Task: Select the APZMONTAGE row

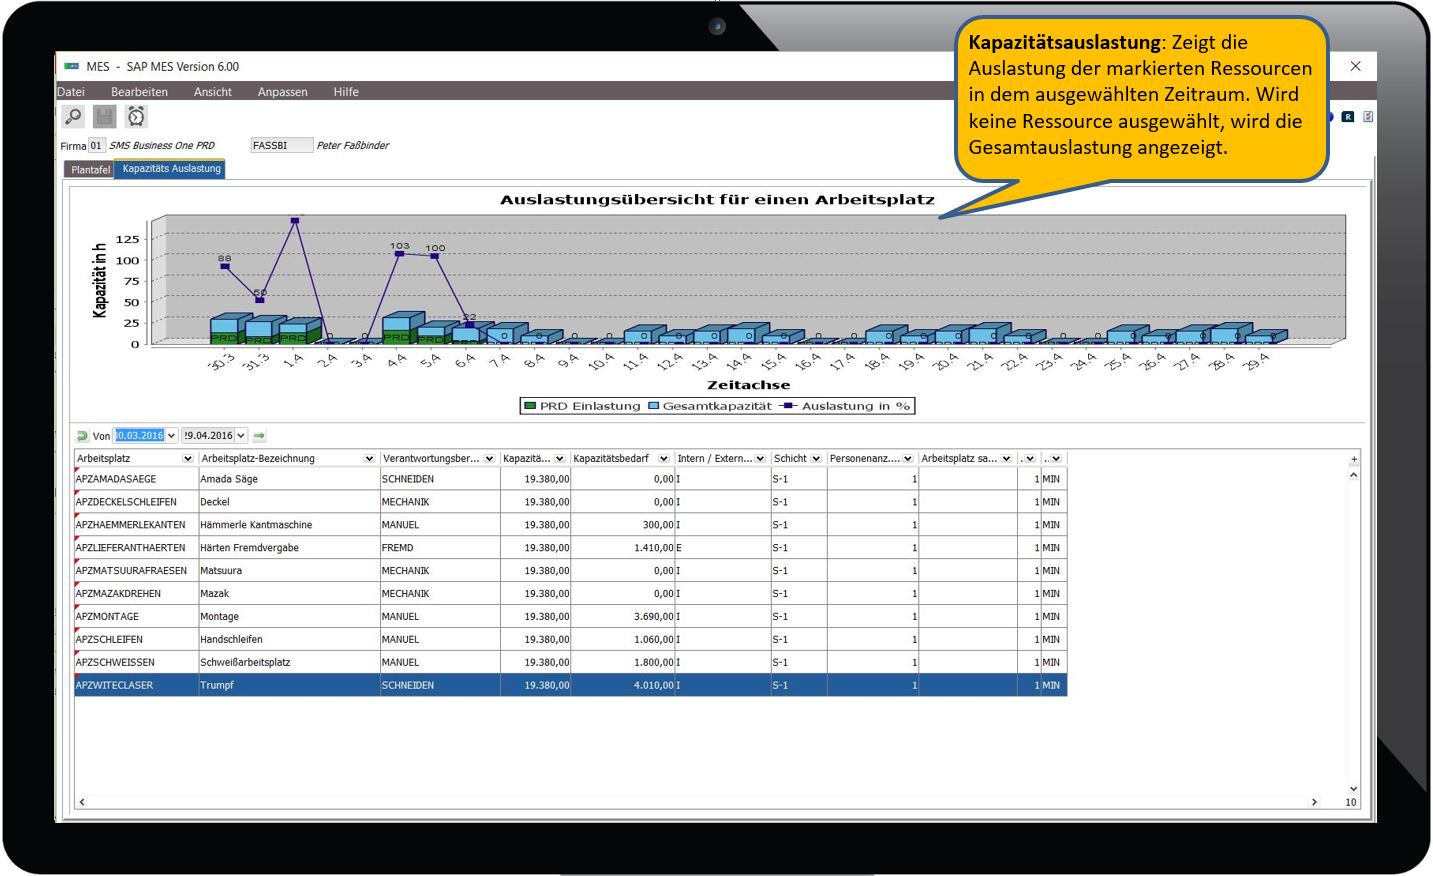Action: (x=570, y=617)
